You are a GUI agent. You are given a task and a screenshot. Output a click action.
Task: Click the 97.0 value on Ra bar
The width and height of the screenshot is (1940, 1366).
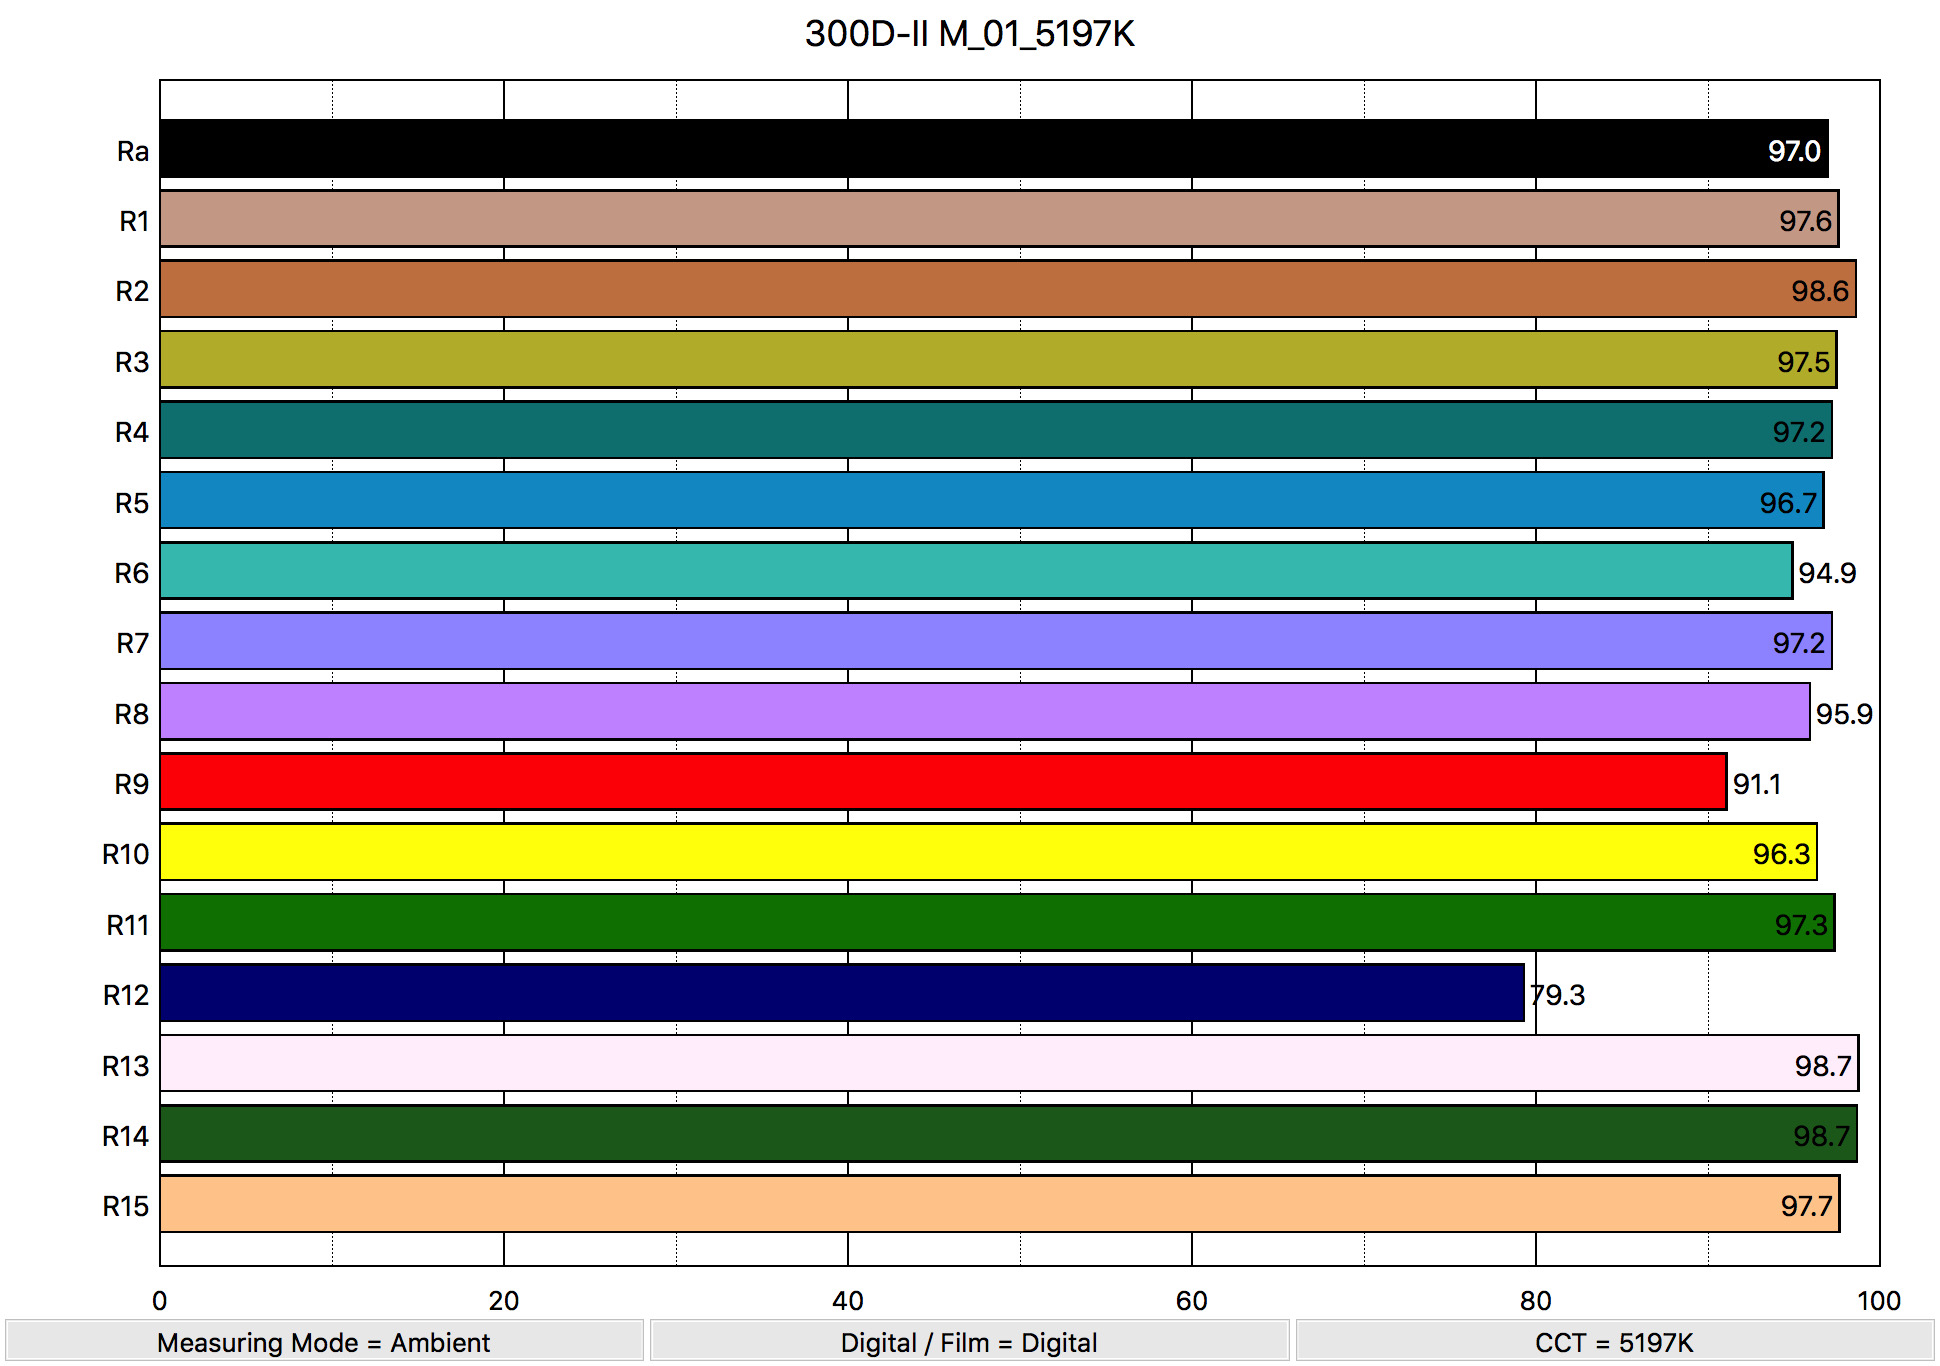point(1794,151)
